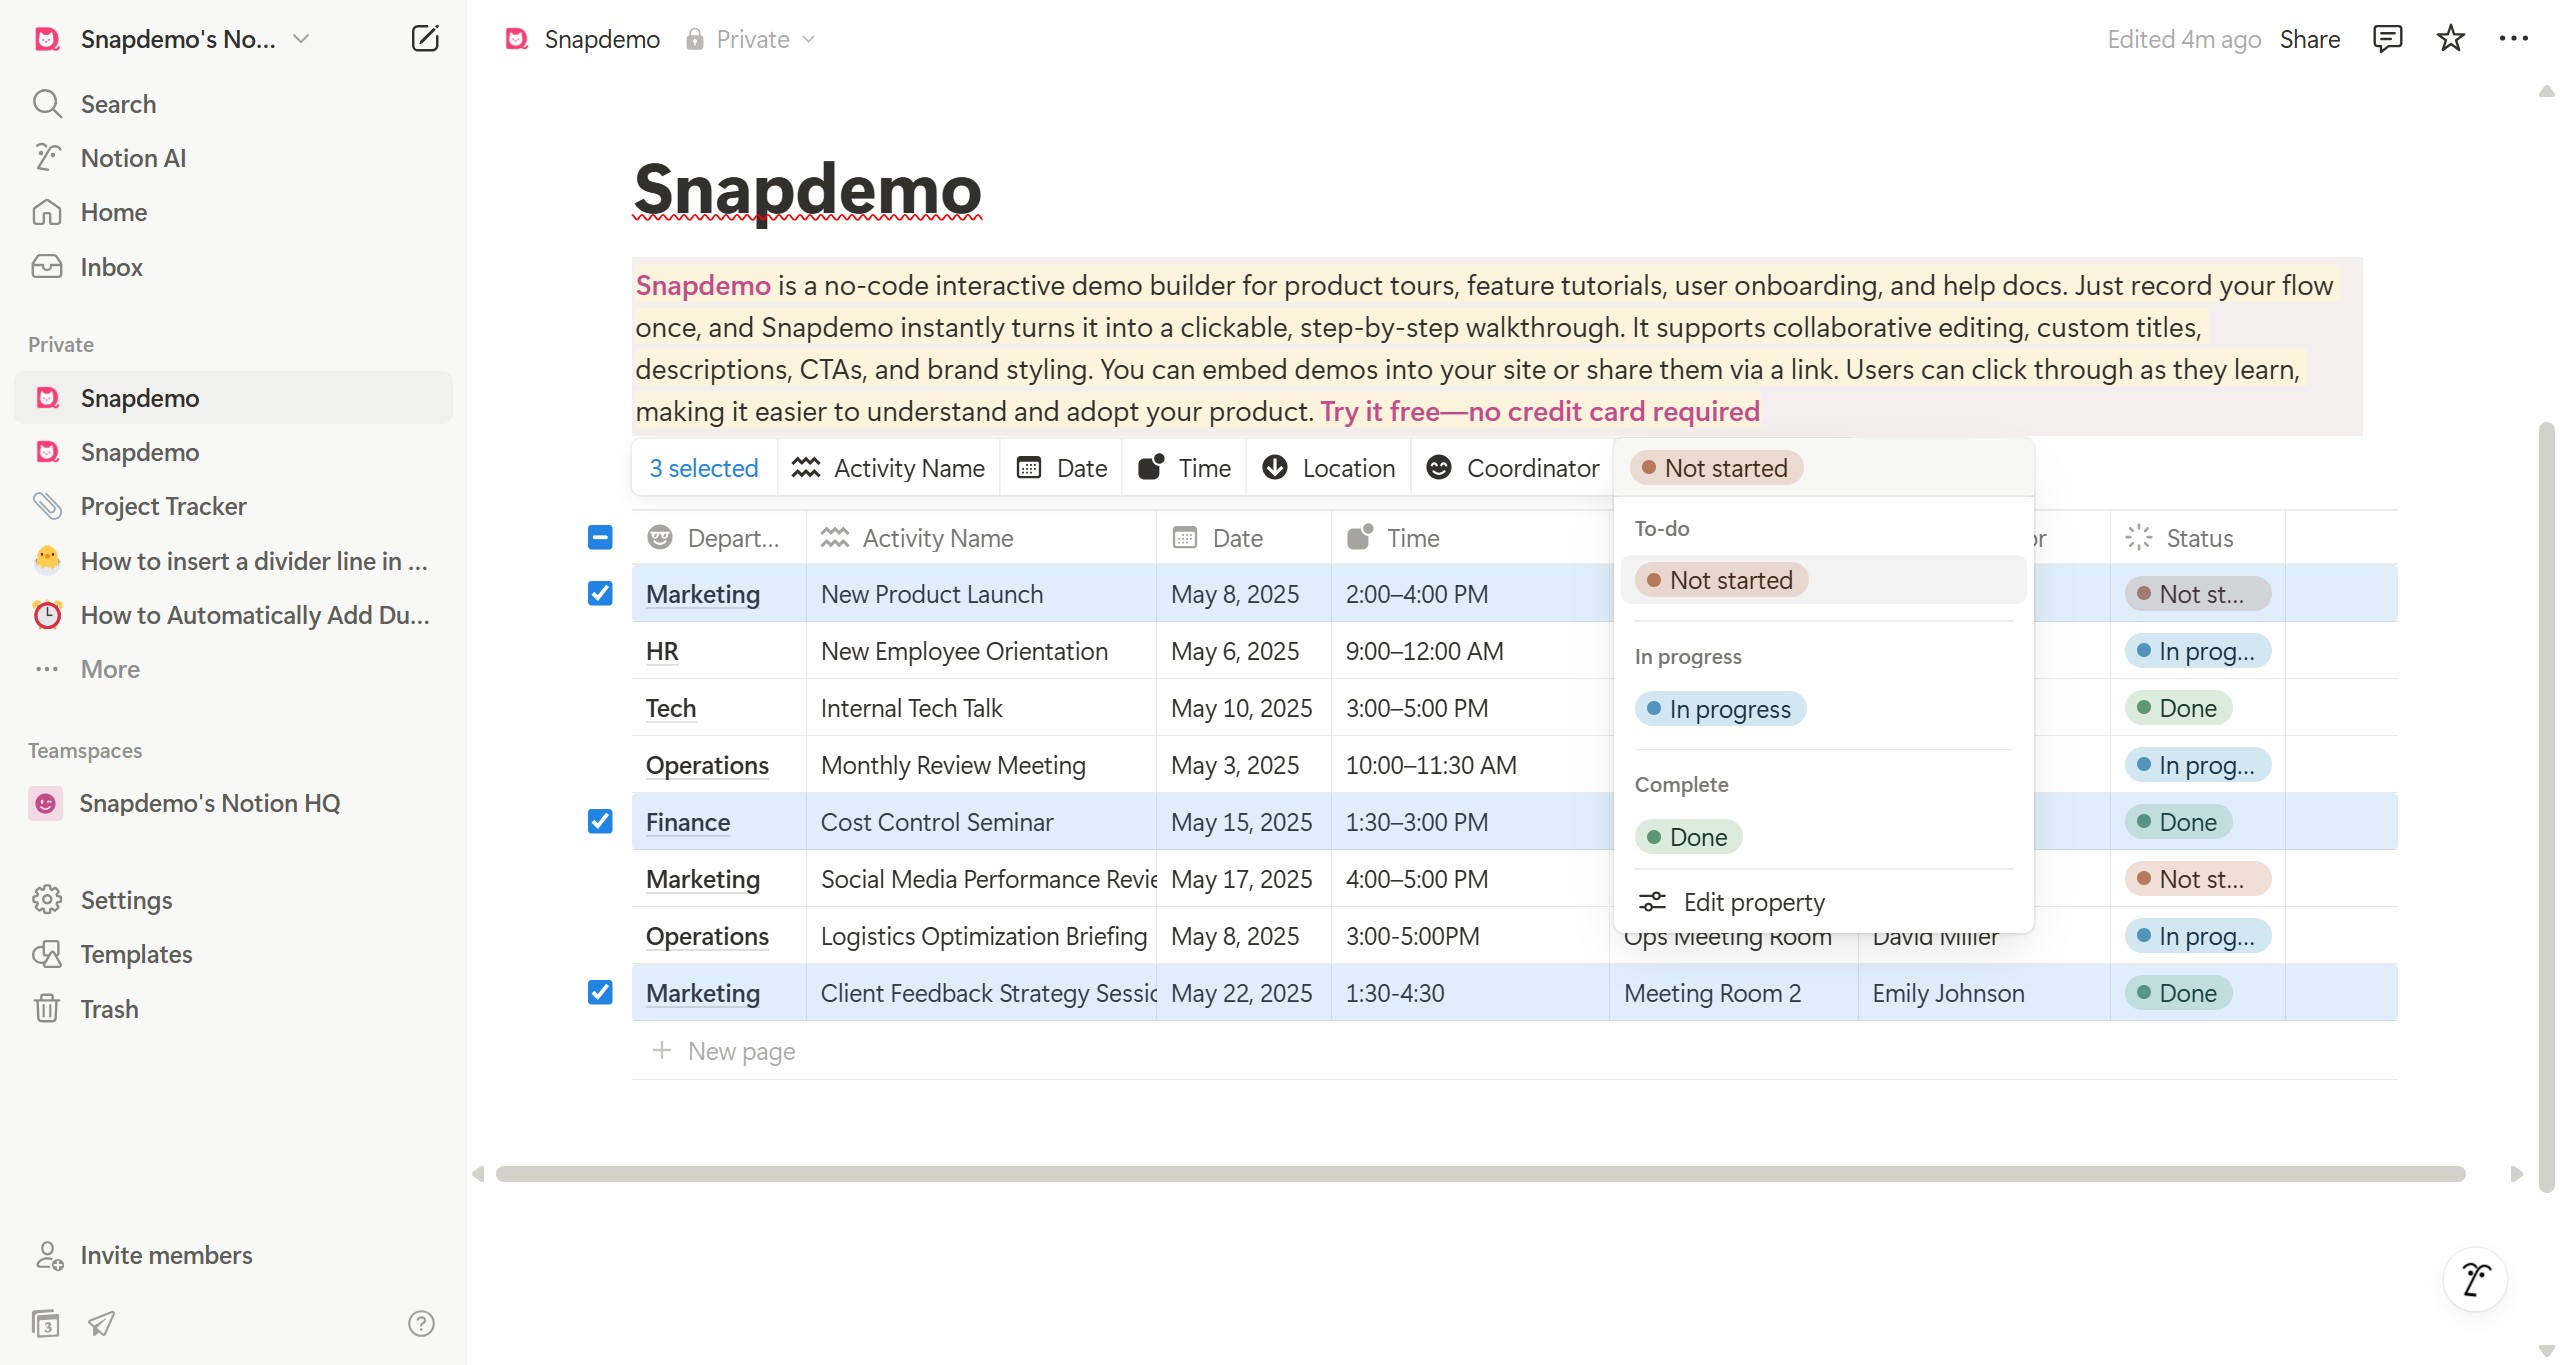The height and width of the screenshot is (1365, 2561).
Task: Click Edit property in status menu
Action: coord(1823,902)
